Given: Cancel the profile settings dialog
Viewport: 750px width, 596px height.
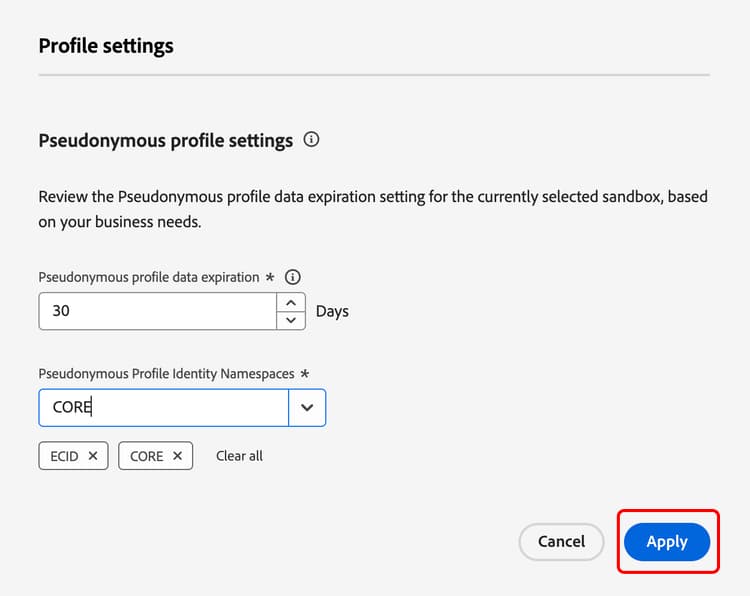Looking at the screenshot, I should point(561,542).
